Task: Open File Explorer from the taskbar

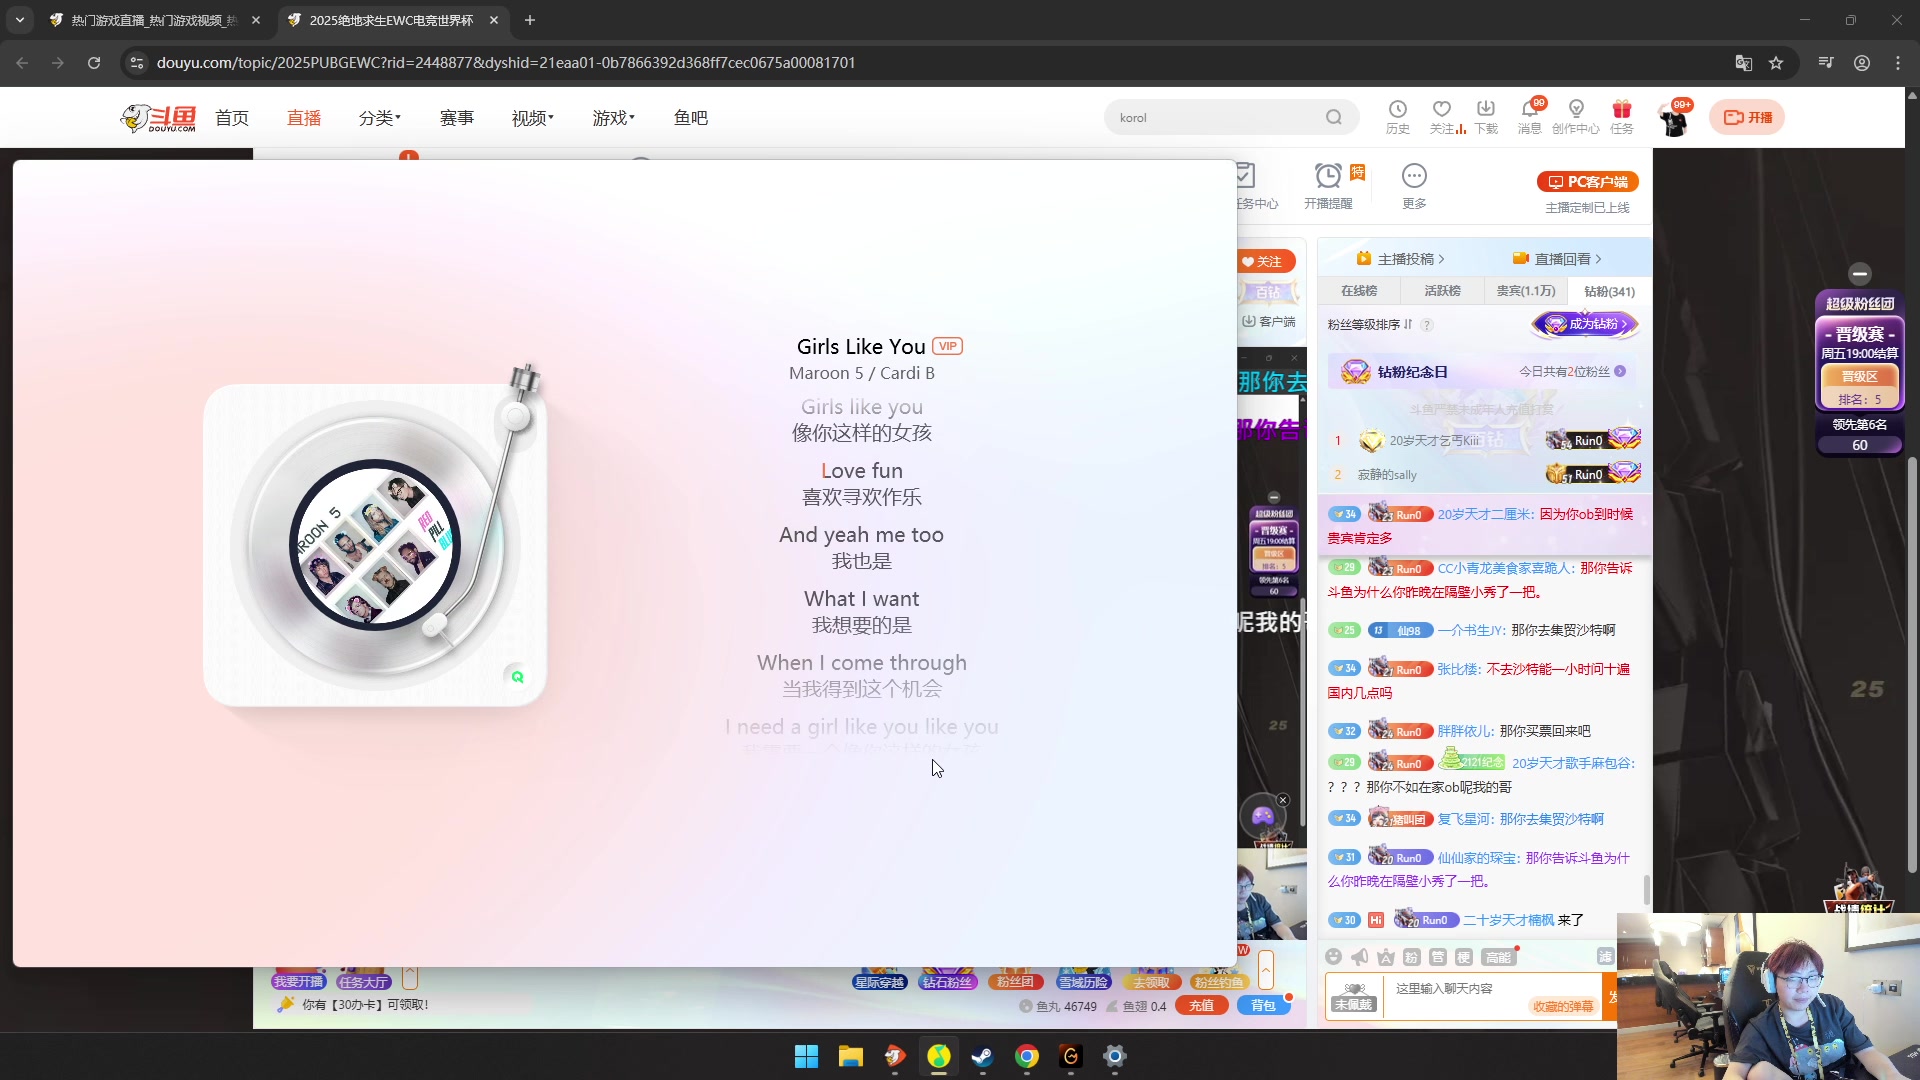Action: [850, 1056]
